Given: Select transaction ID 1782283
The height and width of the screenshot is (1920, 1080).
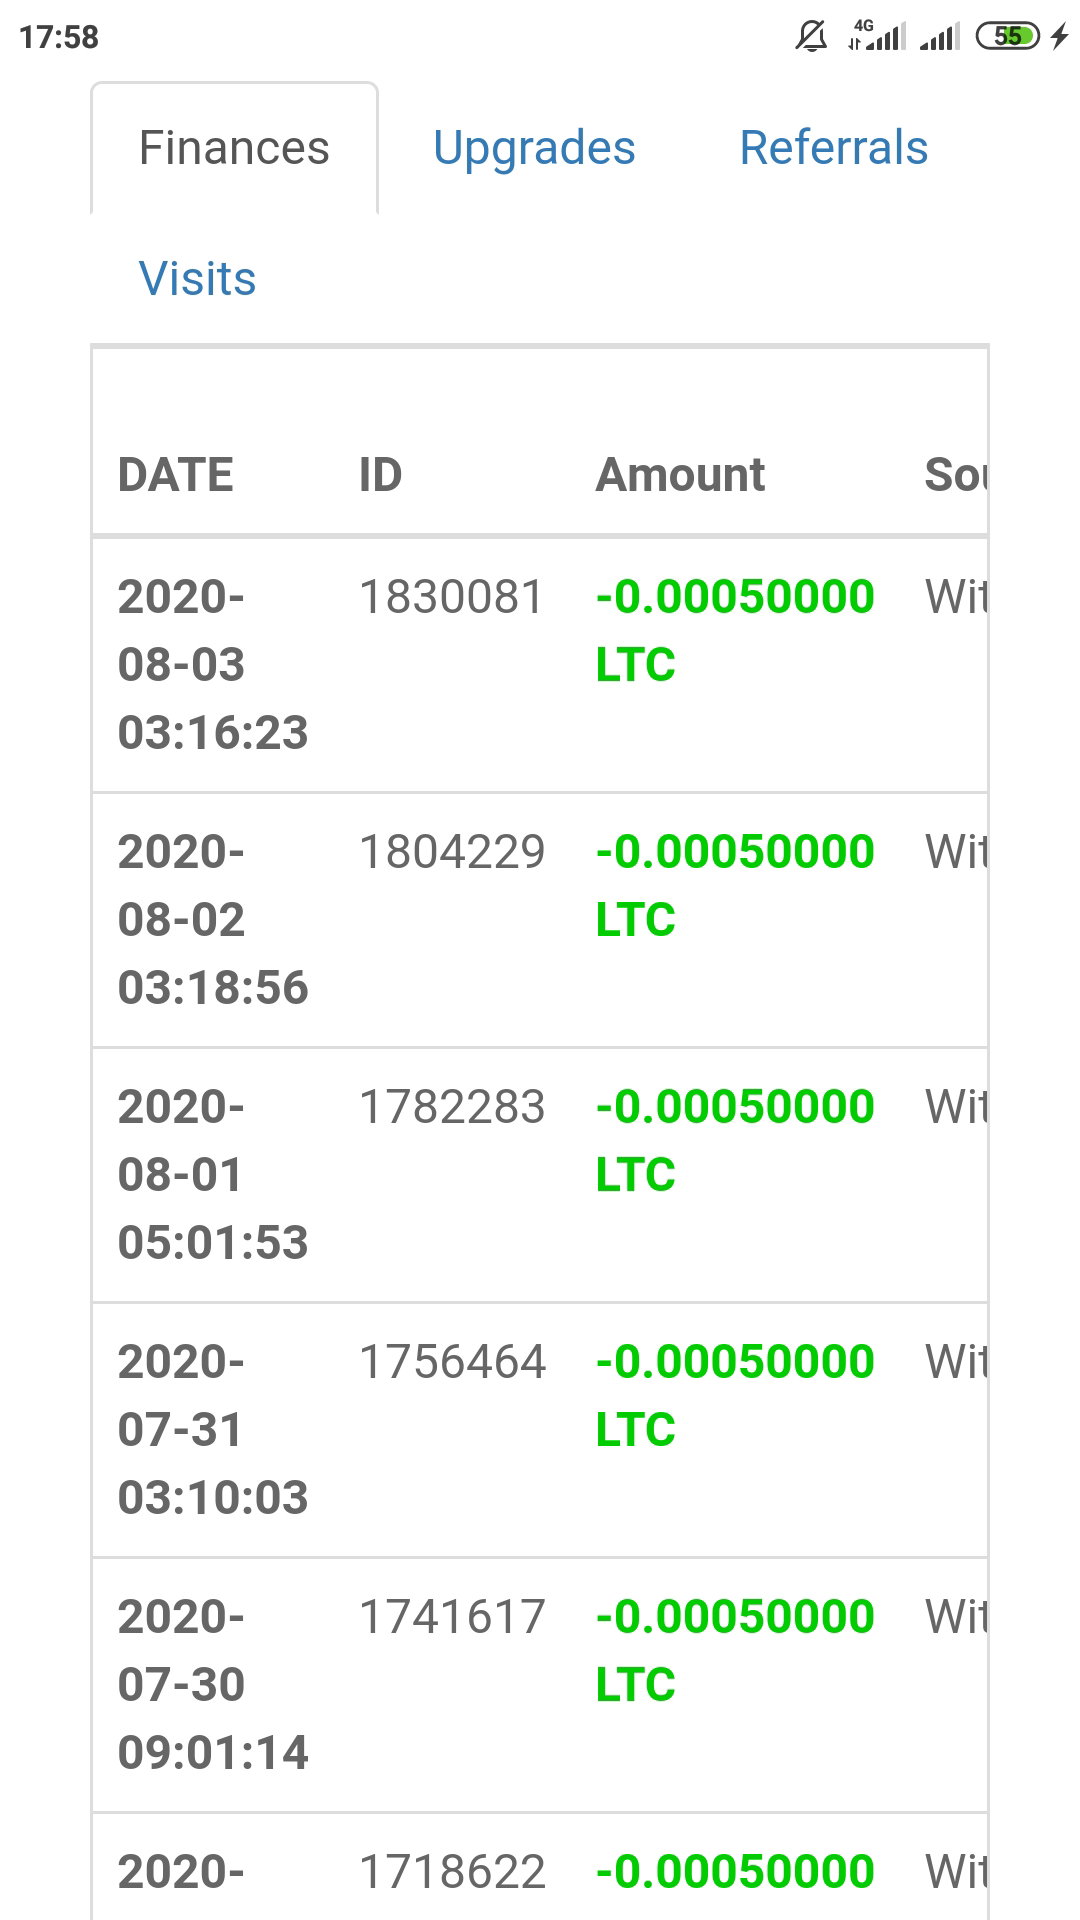Looking at the screenshot, I should click(452, 1108).
